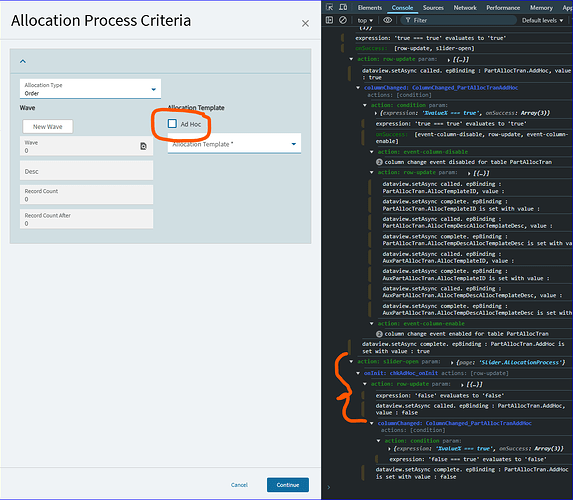Open the Wave search document icon

click(x=143, y=146)
